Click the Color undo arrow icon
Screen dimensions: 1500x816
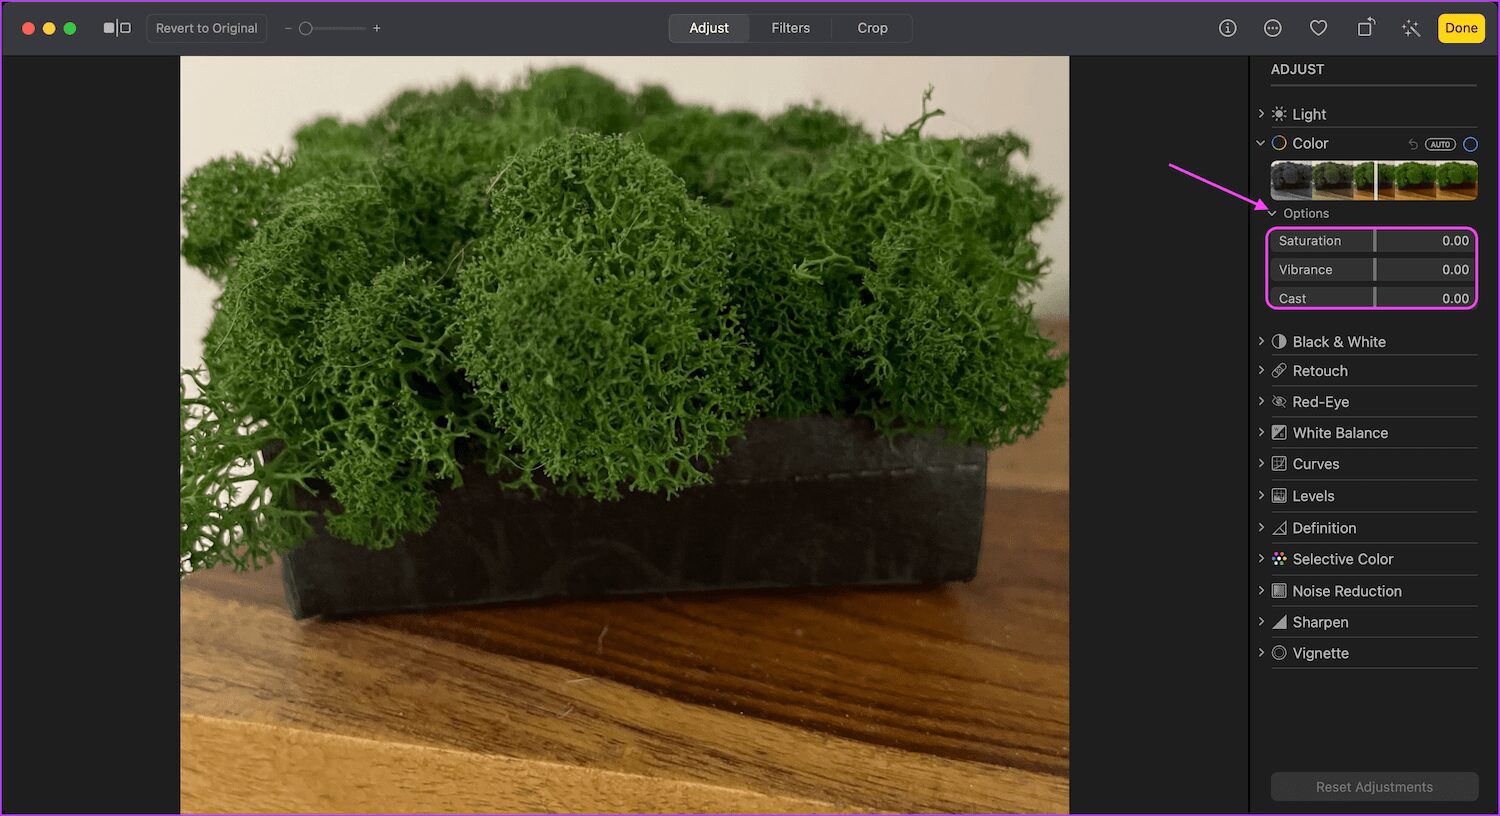1413,144
